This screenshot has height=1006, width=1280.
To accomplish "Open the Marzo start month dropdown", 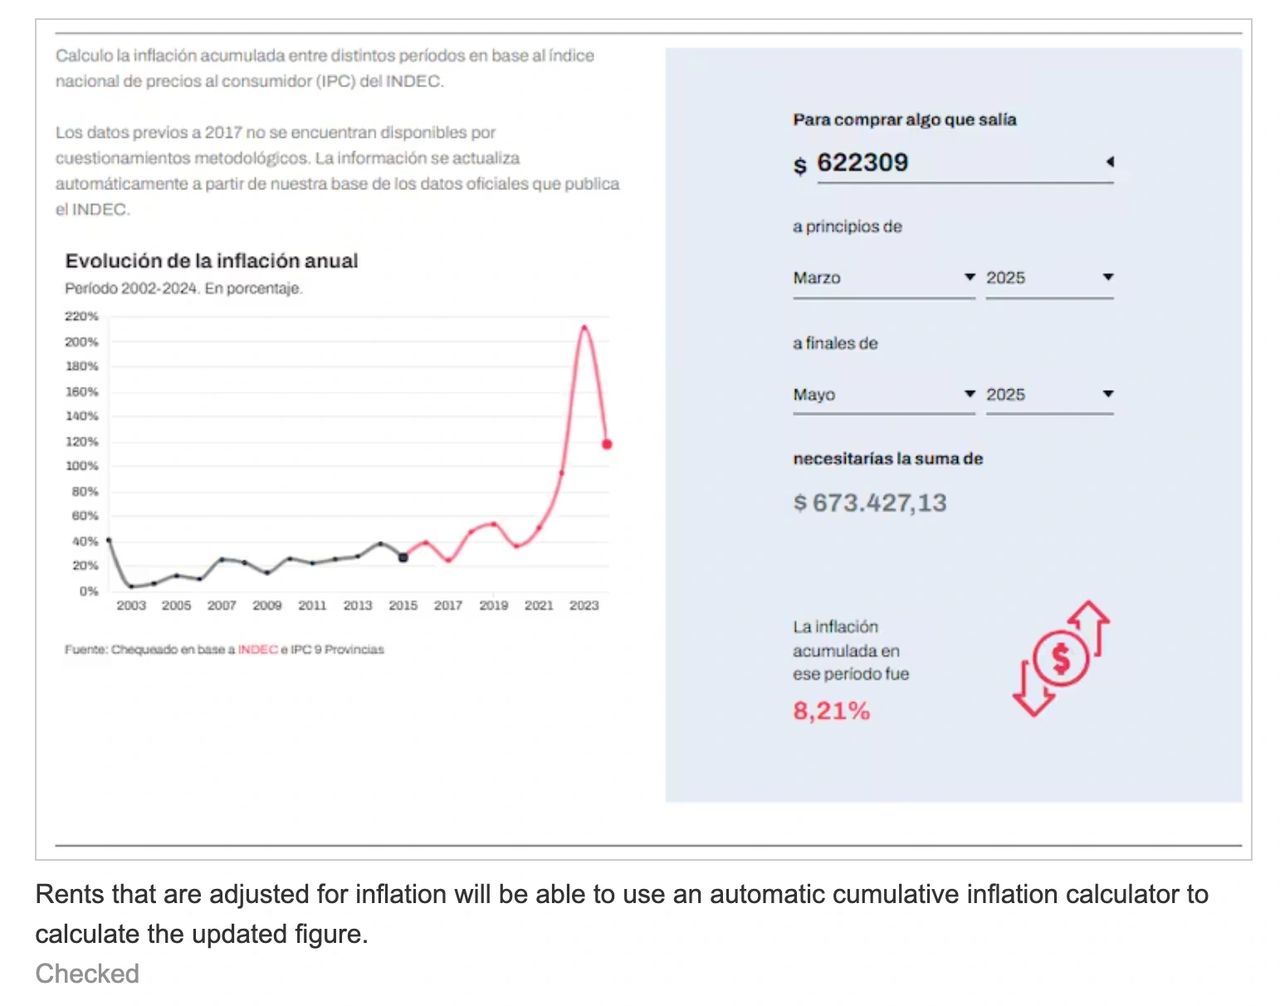I will (883, 278).
